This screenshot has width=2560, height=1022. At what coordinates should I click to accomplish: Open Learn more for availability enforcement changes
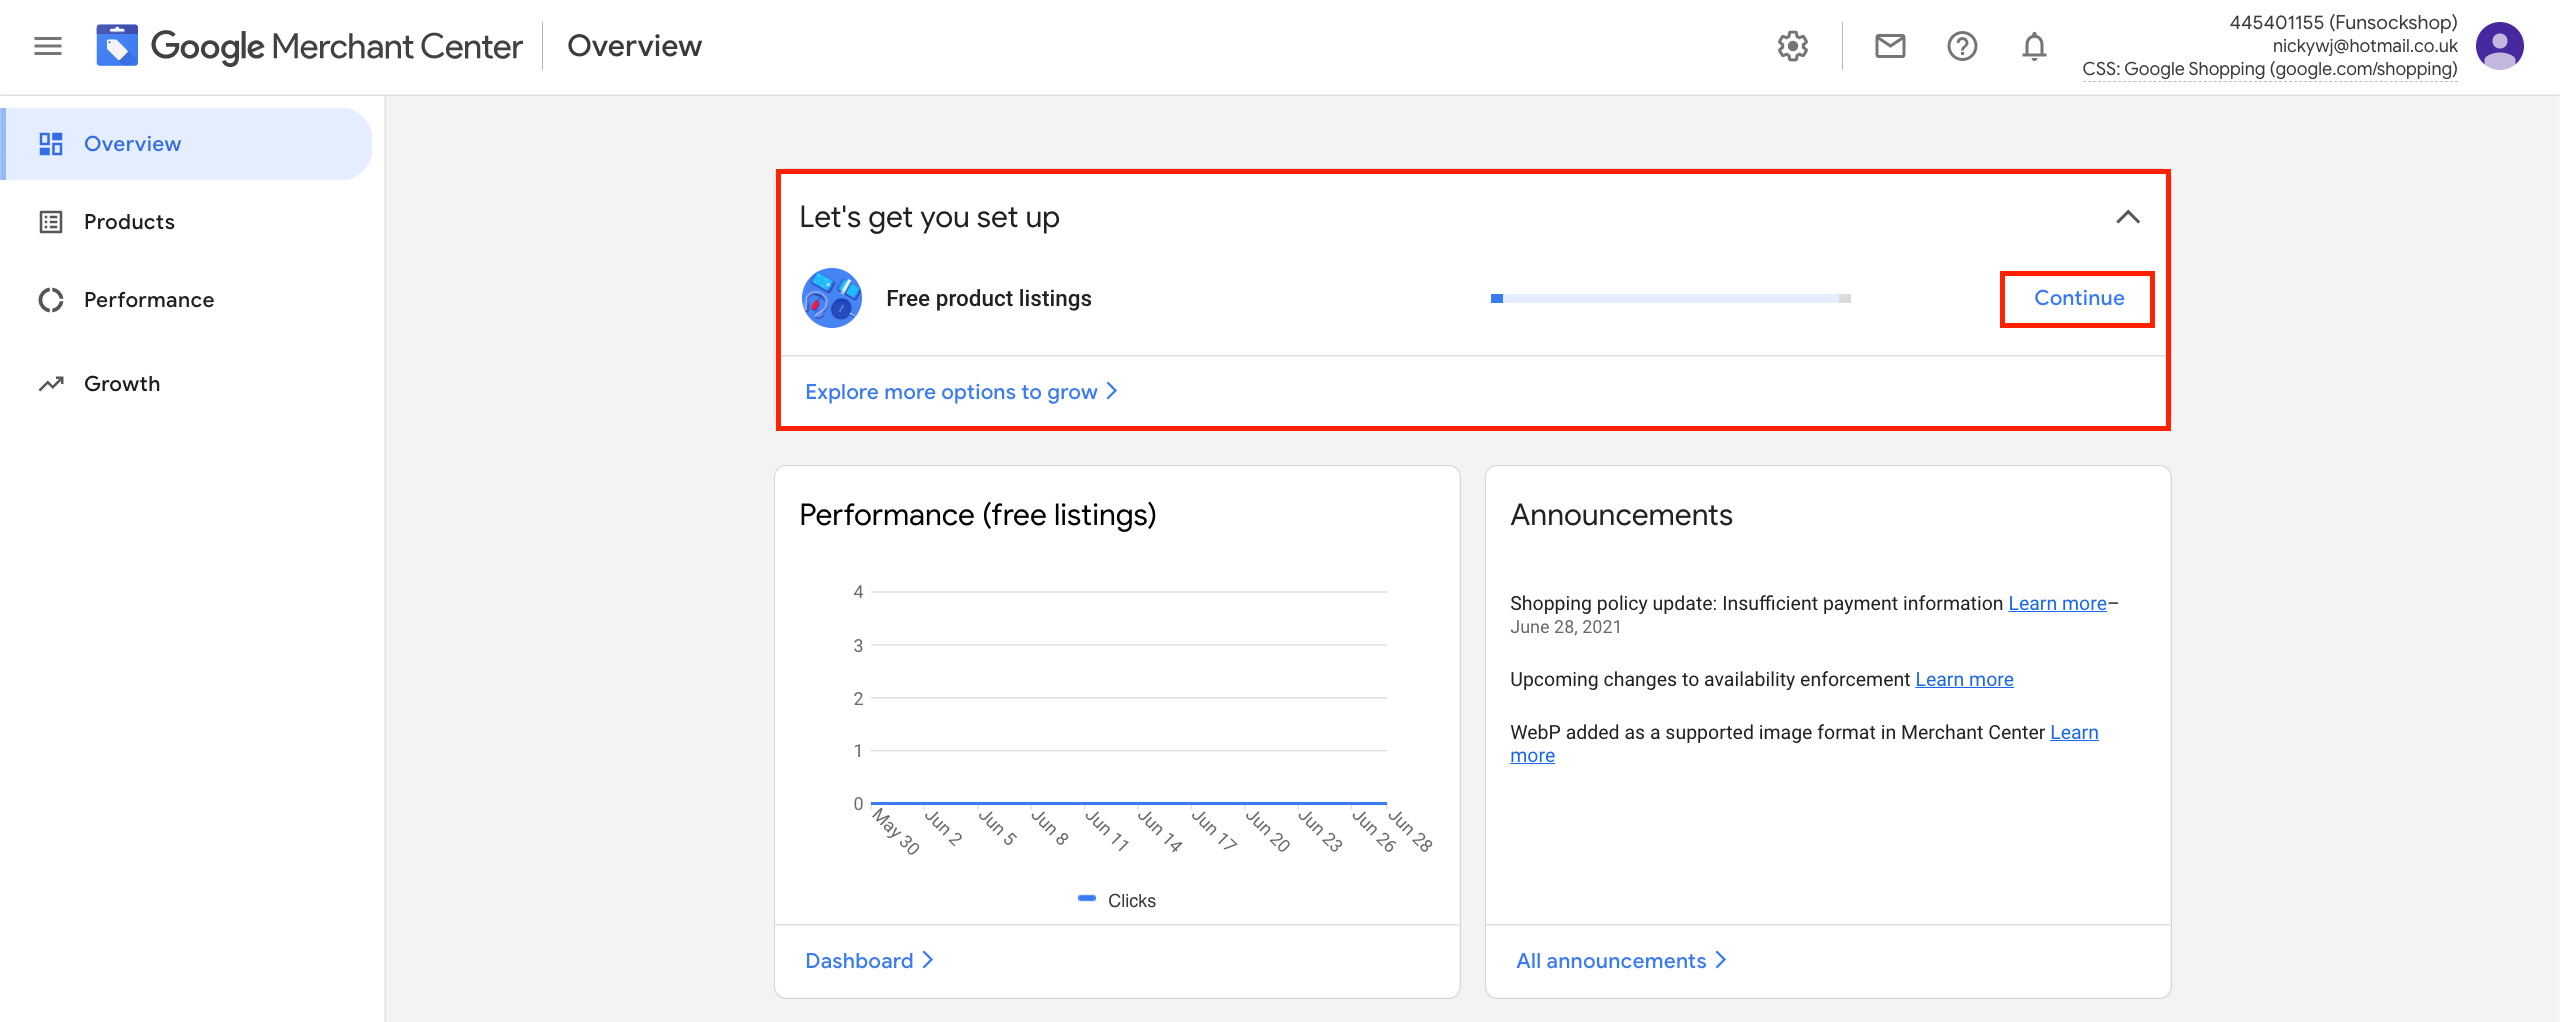click(1964, 679)
